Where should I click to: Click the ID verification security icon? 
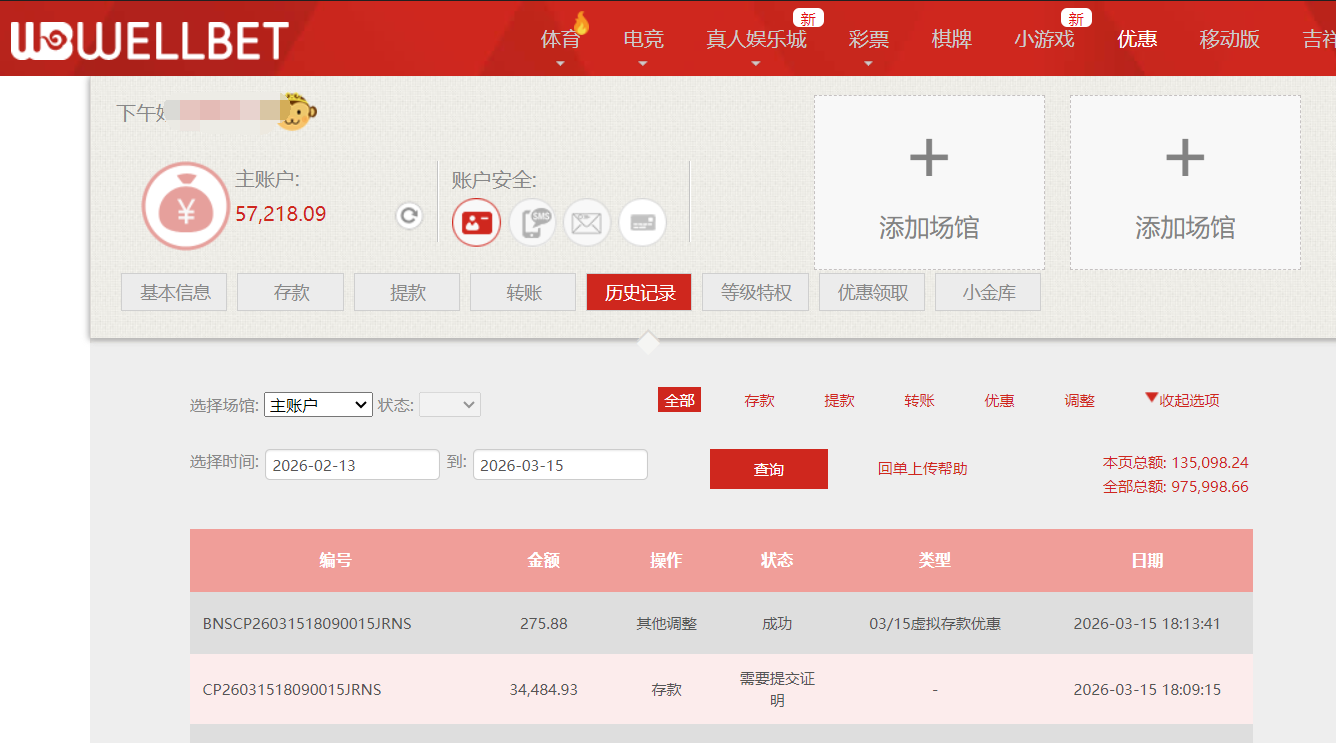[476, 222]
